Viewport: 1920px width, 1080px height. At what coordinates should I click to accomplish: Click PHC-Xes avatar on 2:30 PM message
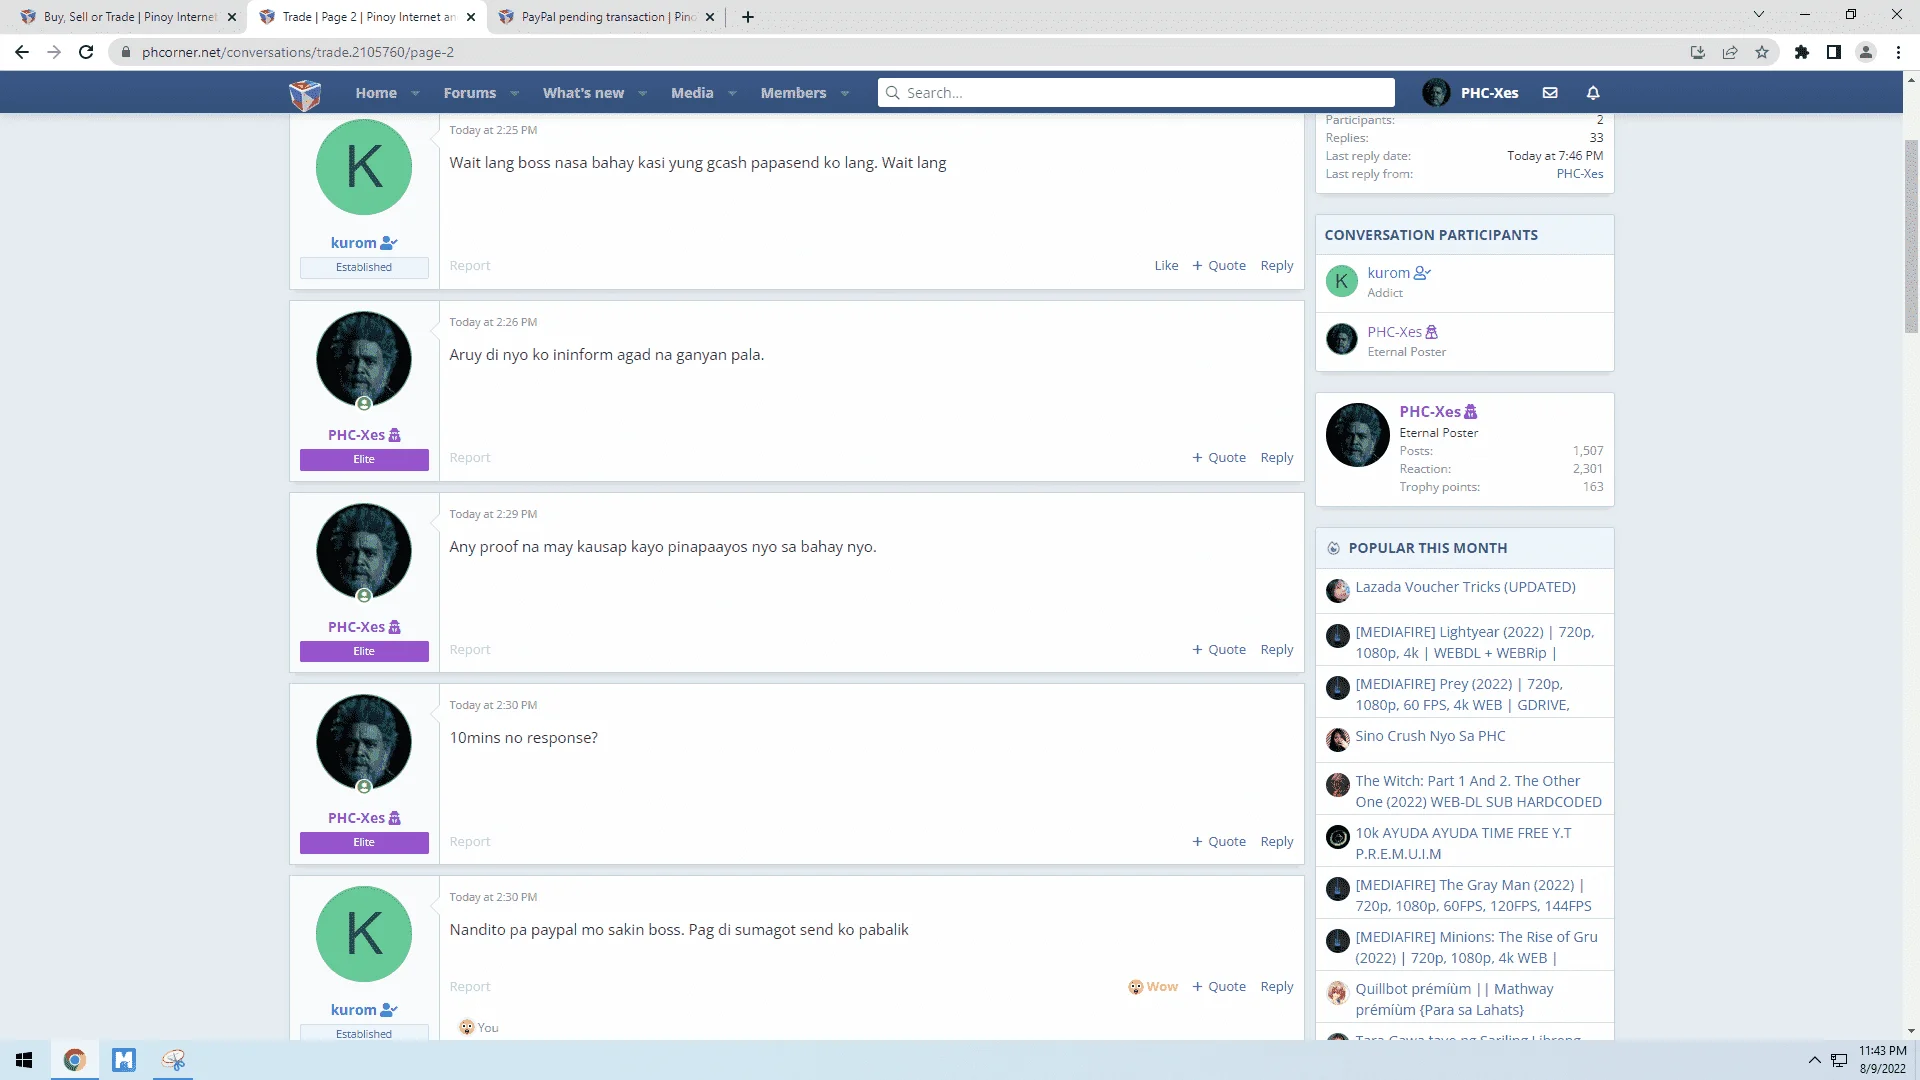[x=364, y=742]
